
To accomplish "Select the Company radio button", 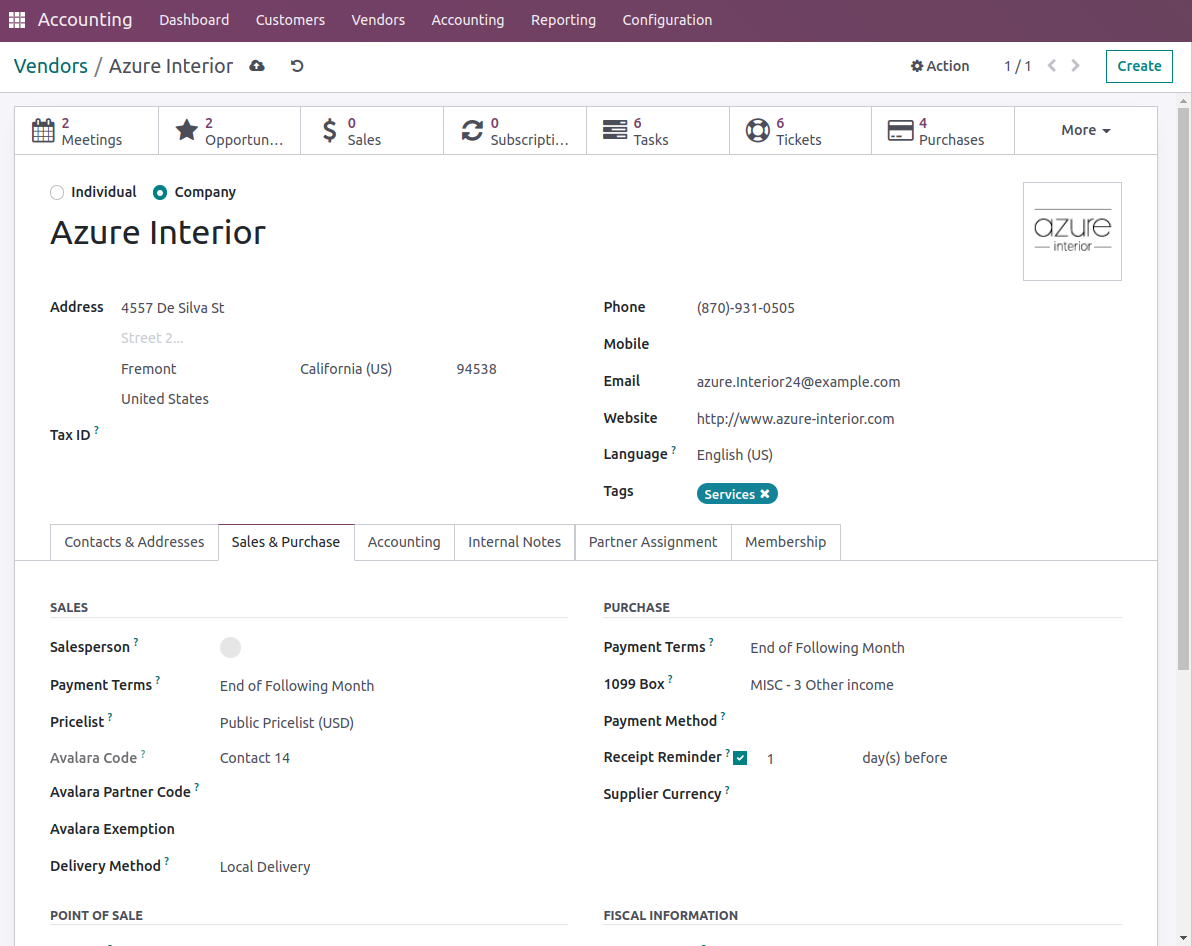I will (x=160, y=192).
